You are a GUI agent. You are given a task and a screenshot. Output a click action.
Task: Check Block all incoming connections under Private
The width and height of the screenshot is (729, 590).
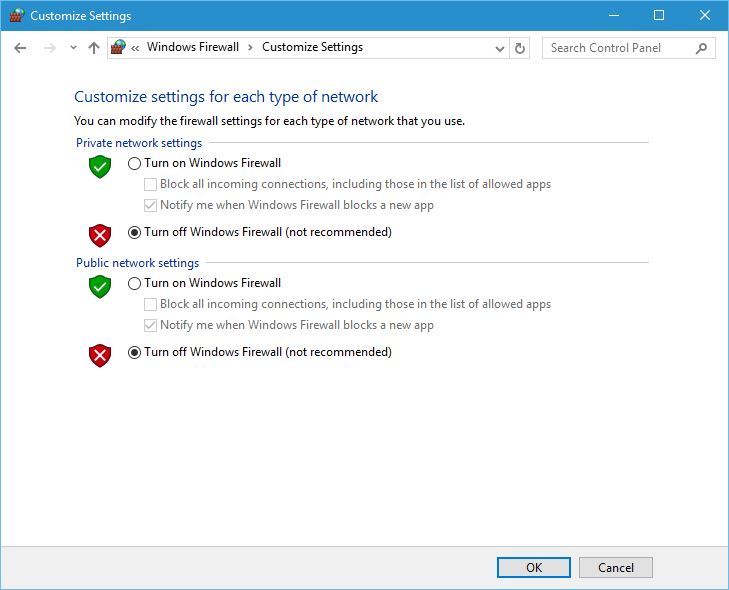coord(150,185)
